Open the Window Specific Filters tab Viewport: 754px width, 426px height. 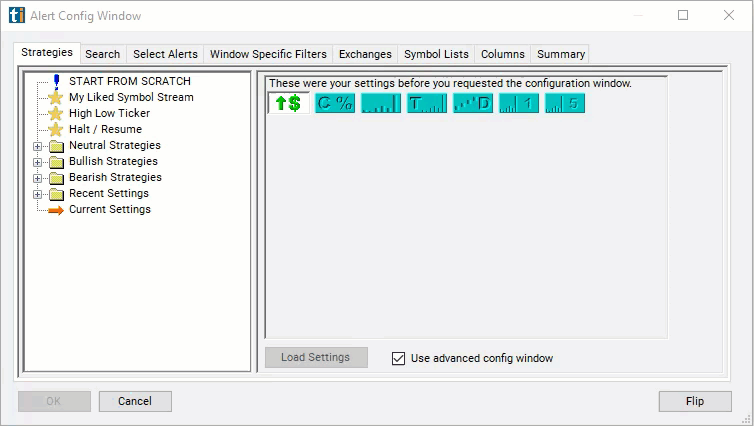click(x=268, y=54)
